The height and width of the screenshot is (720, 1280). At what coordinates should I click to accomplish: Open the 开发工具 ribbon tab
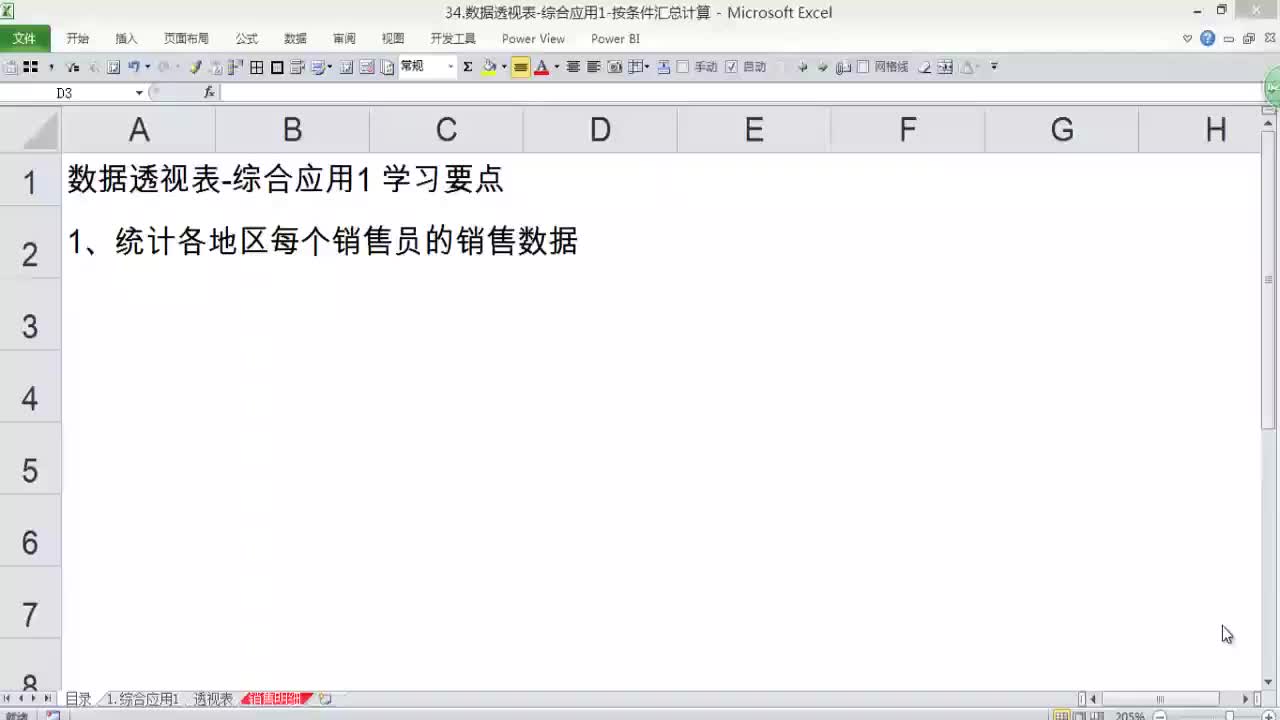click(x=453, y=39)
